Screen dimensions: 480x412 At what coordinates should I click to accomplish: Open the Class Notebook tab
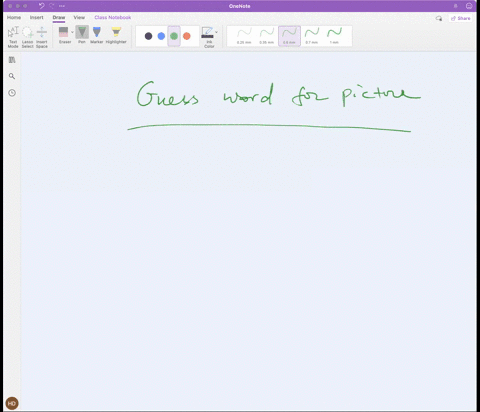click(x=113, y=17)
